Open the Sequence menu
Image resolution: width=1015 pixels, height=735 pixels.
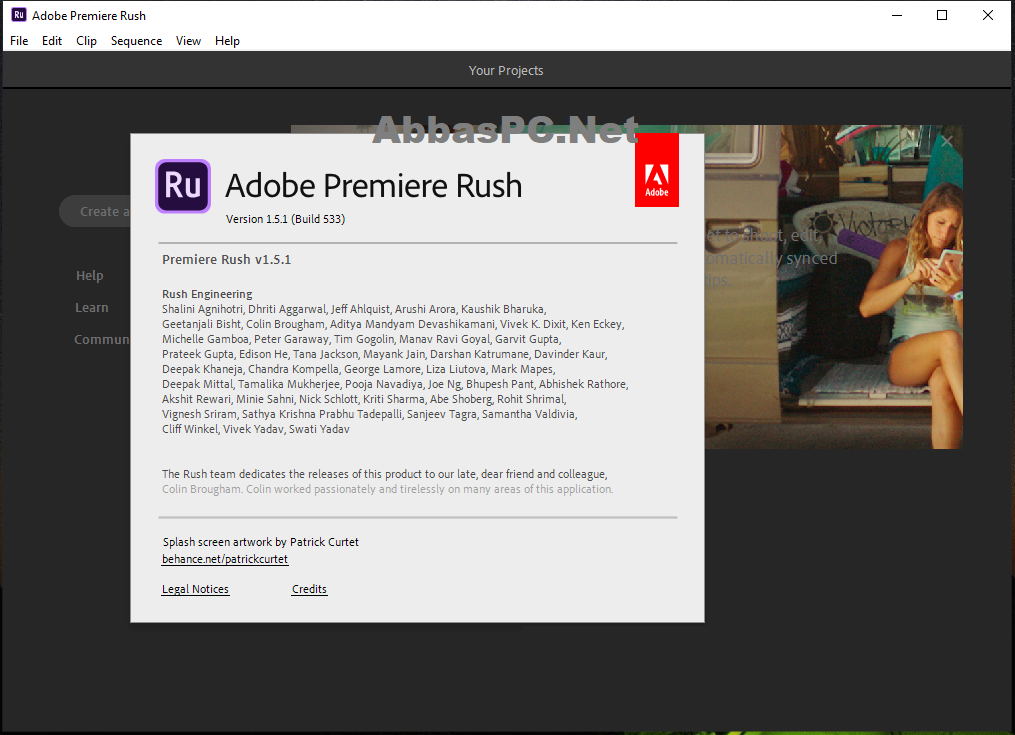(136, 41)
